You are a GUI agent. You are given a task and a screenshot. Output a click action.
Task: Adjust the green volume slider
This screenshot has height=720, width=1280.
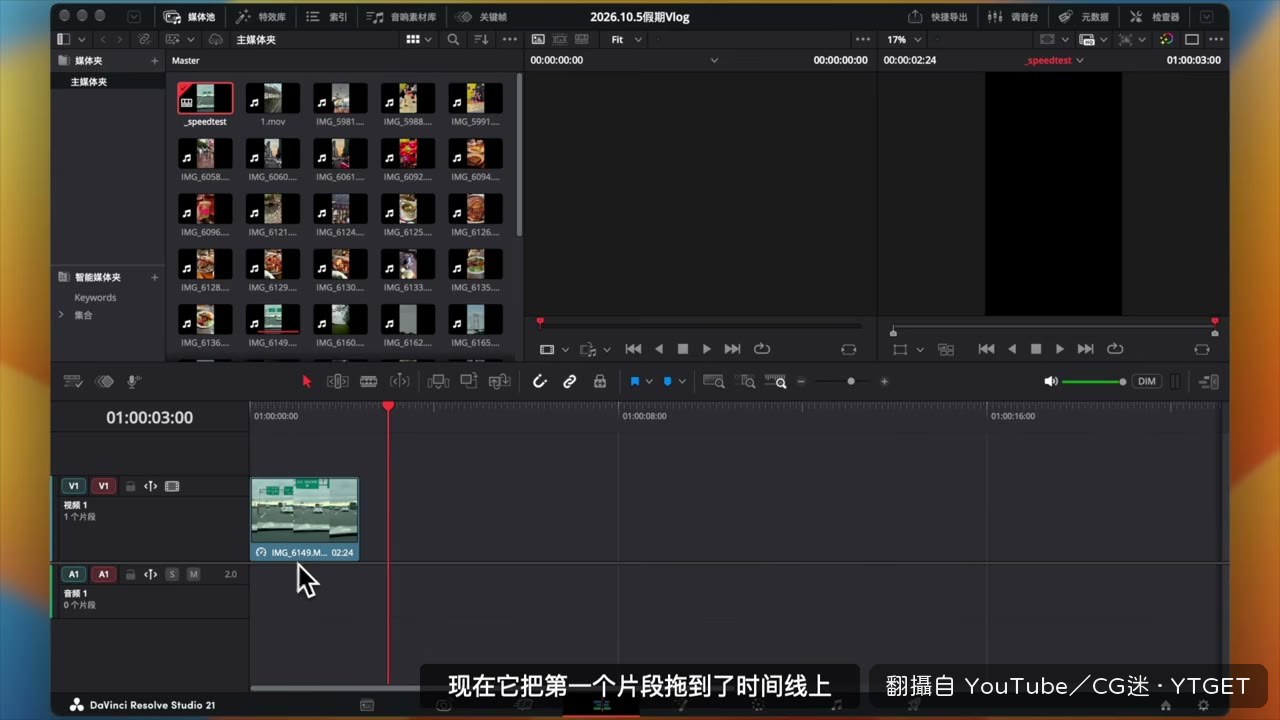tap(1094, 381)
